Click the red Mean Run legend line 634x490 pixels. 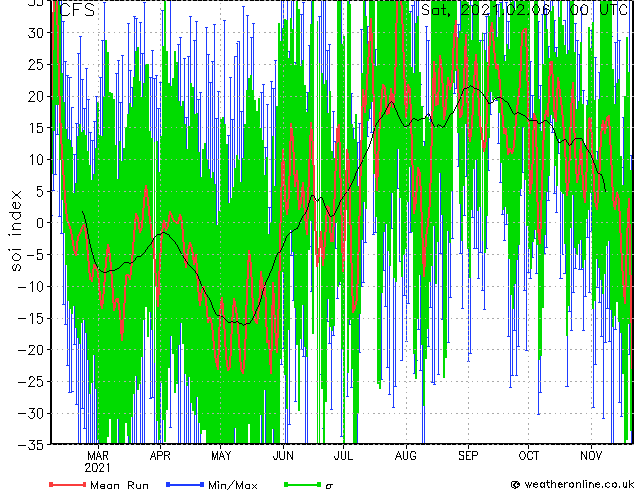pos(68,484)
